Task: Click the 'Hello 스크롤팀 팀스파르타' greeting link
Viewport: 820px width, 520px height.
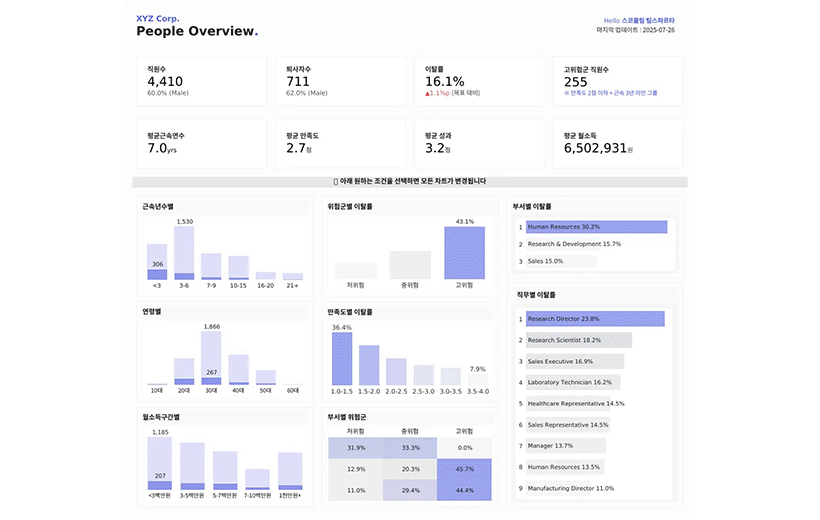Action: point(639,20)
